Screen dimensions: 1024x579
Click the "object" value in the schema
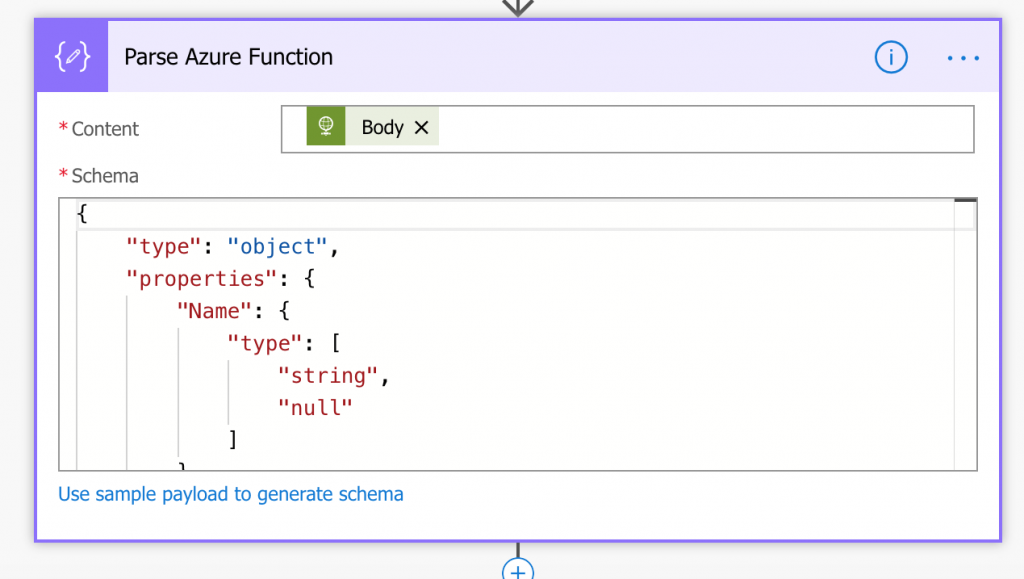click(278, 247)
